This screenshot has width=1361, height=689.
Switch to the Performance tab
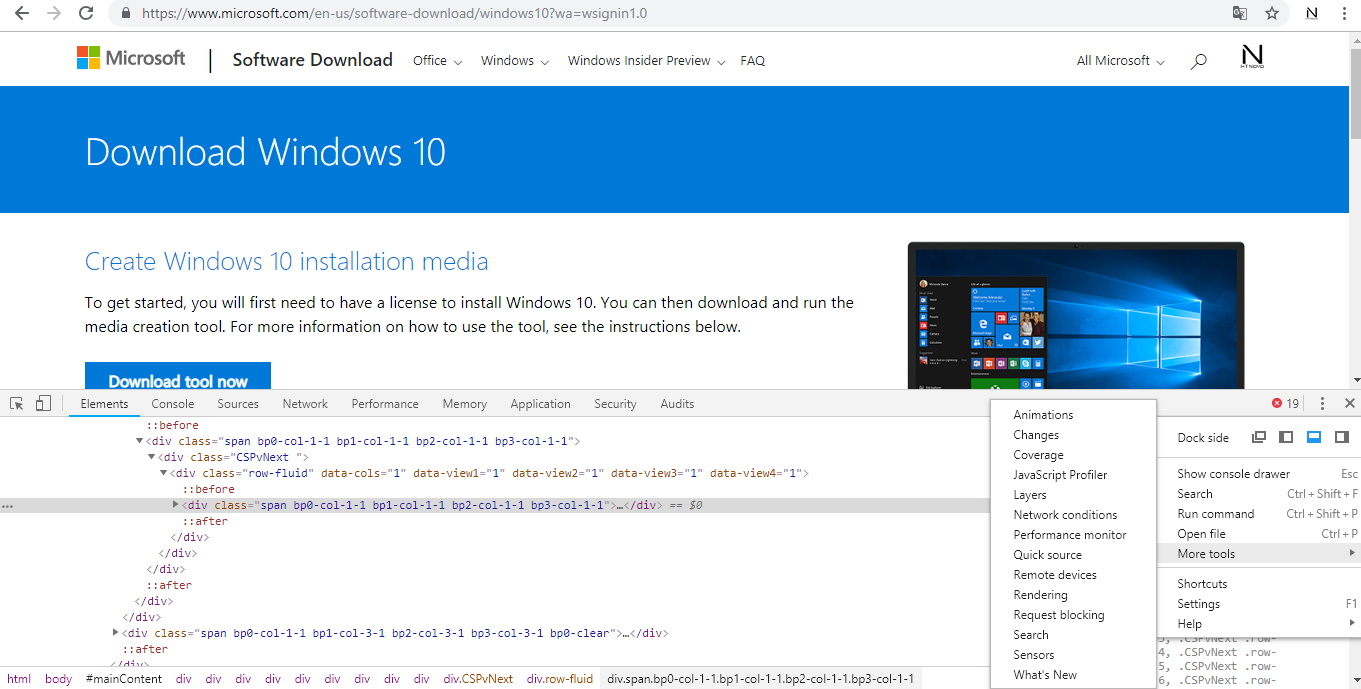click(385, 404)
